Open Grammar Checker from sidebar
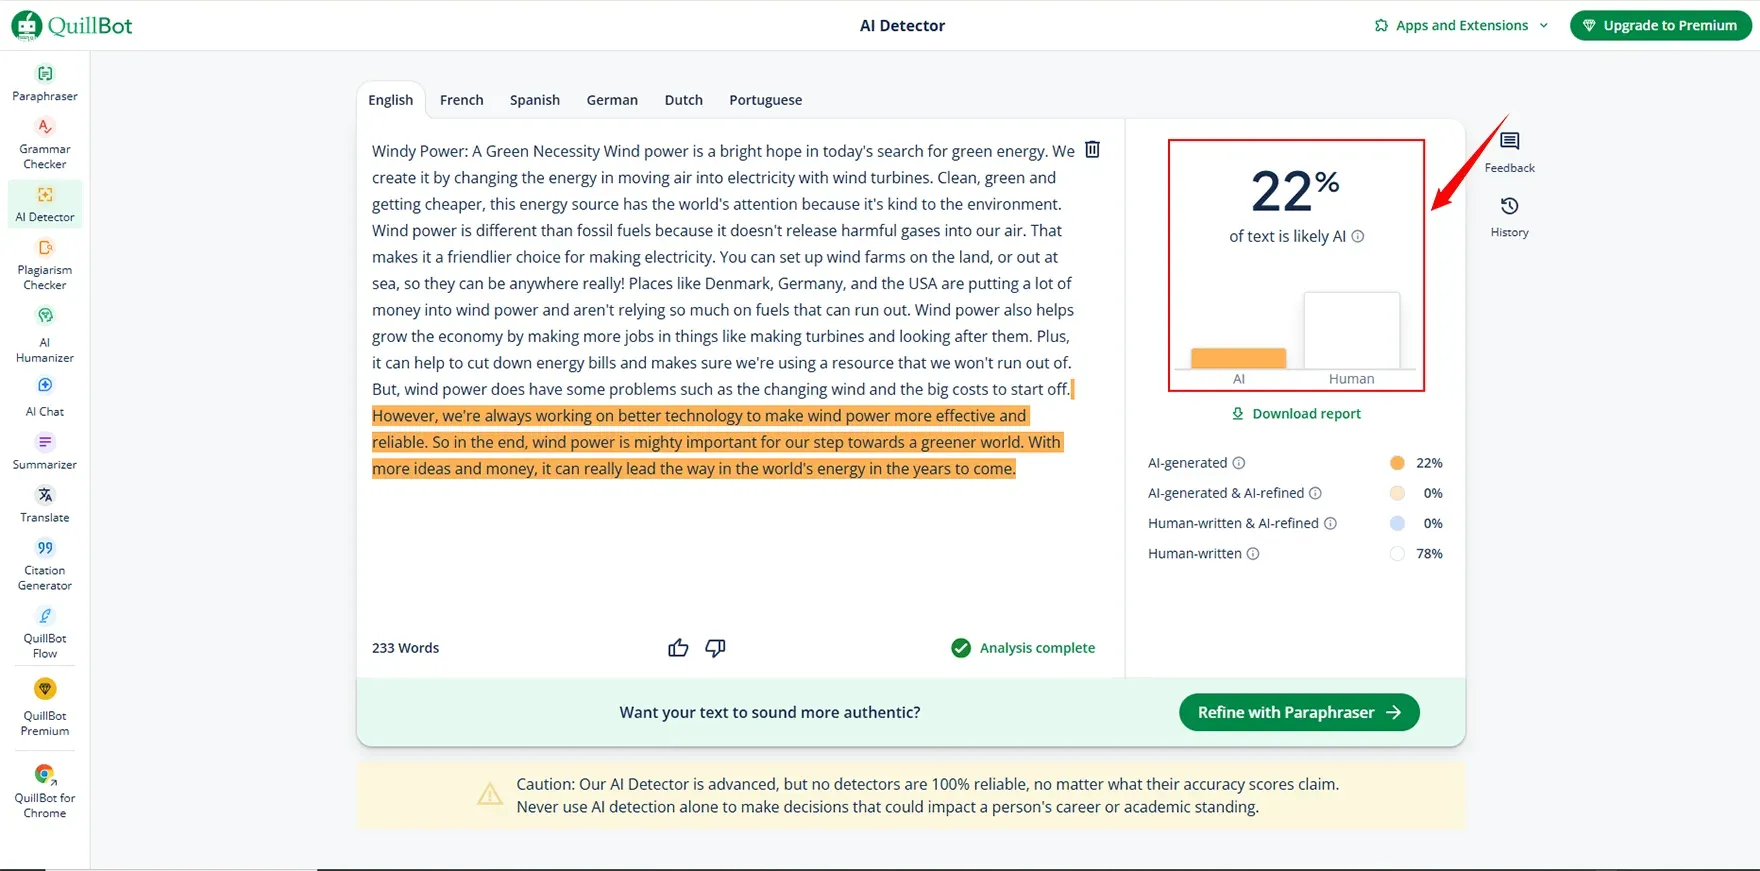Image resolution: width=1760 pixels, height=871 pixels. coord(45,144)
